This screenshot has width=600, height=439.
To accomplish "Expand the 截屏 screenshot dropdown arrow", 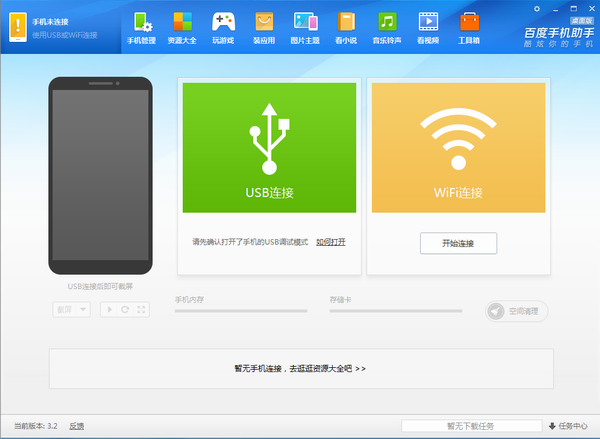I will [83, 309].
